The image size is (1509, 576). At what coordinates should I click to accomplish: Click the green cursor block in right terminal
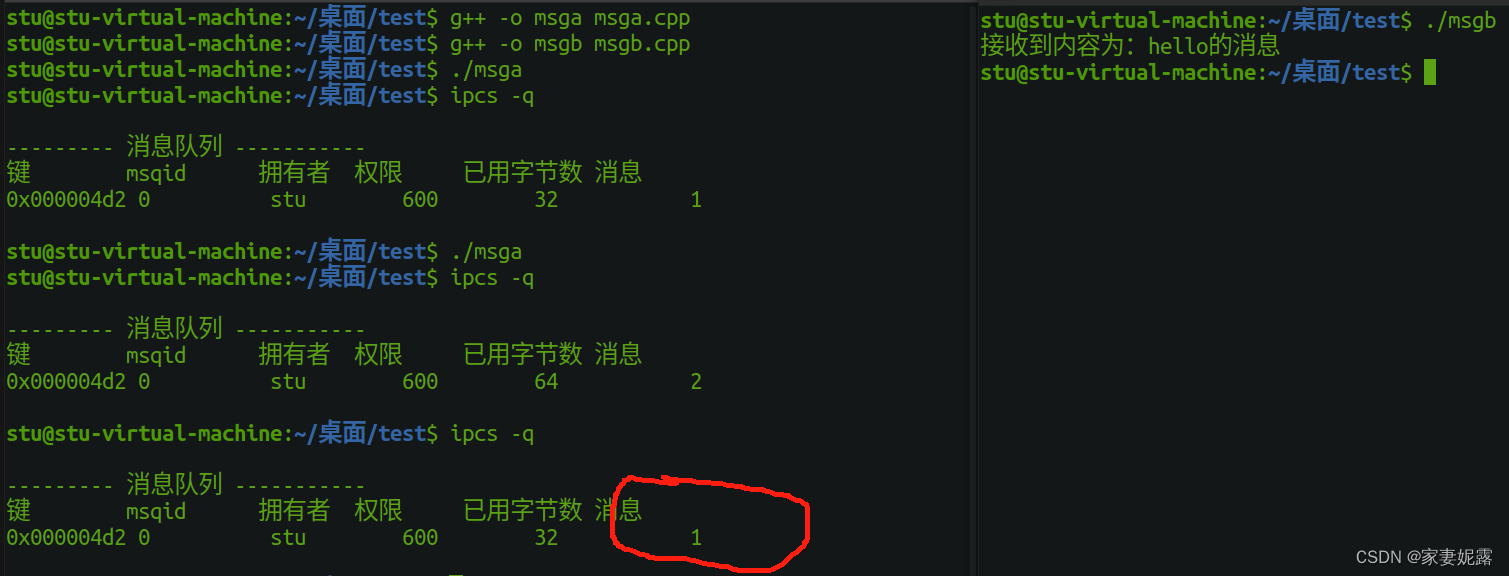point(1429,72)
